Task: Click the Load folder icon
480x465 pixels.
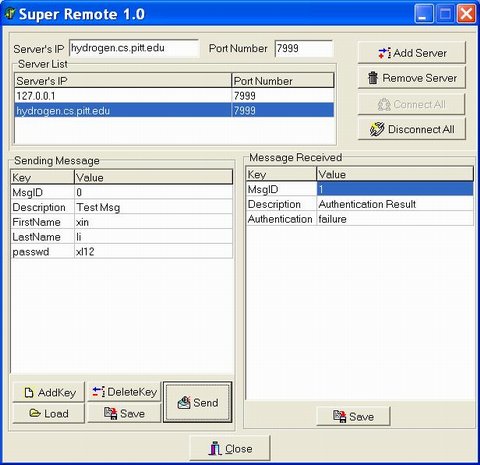Action: 35,413
